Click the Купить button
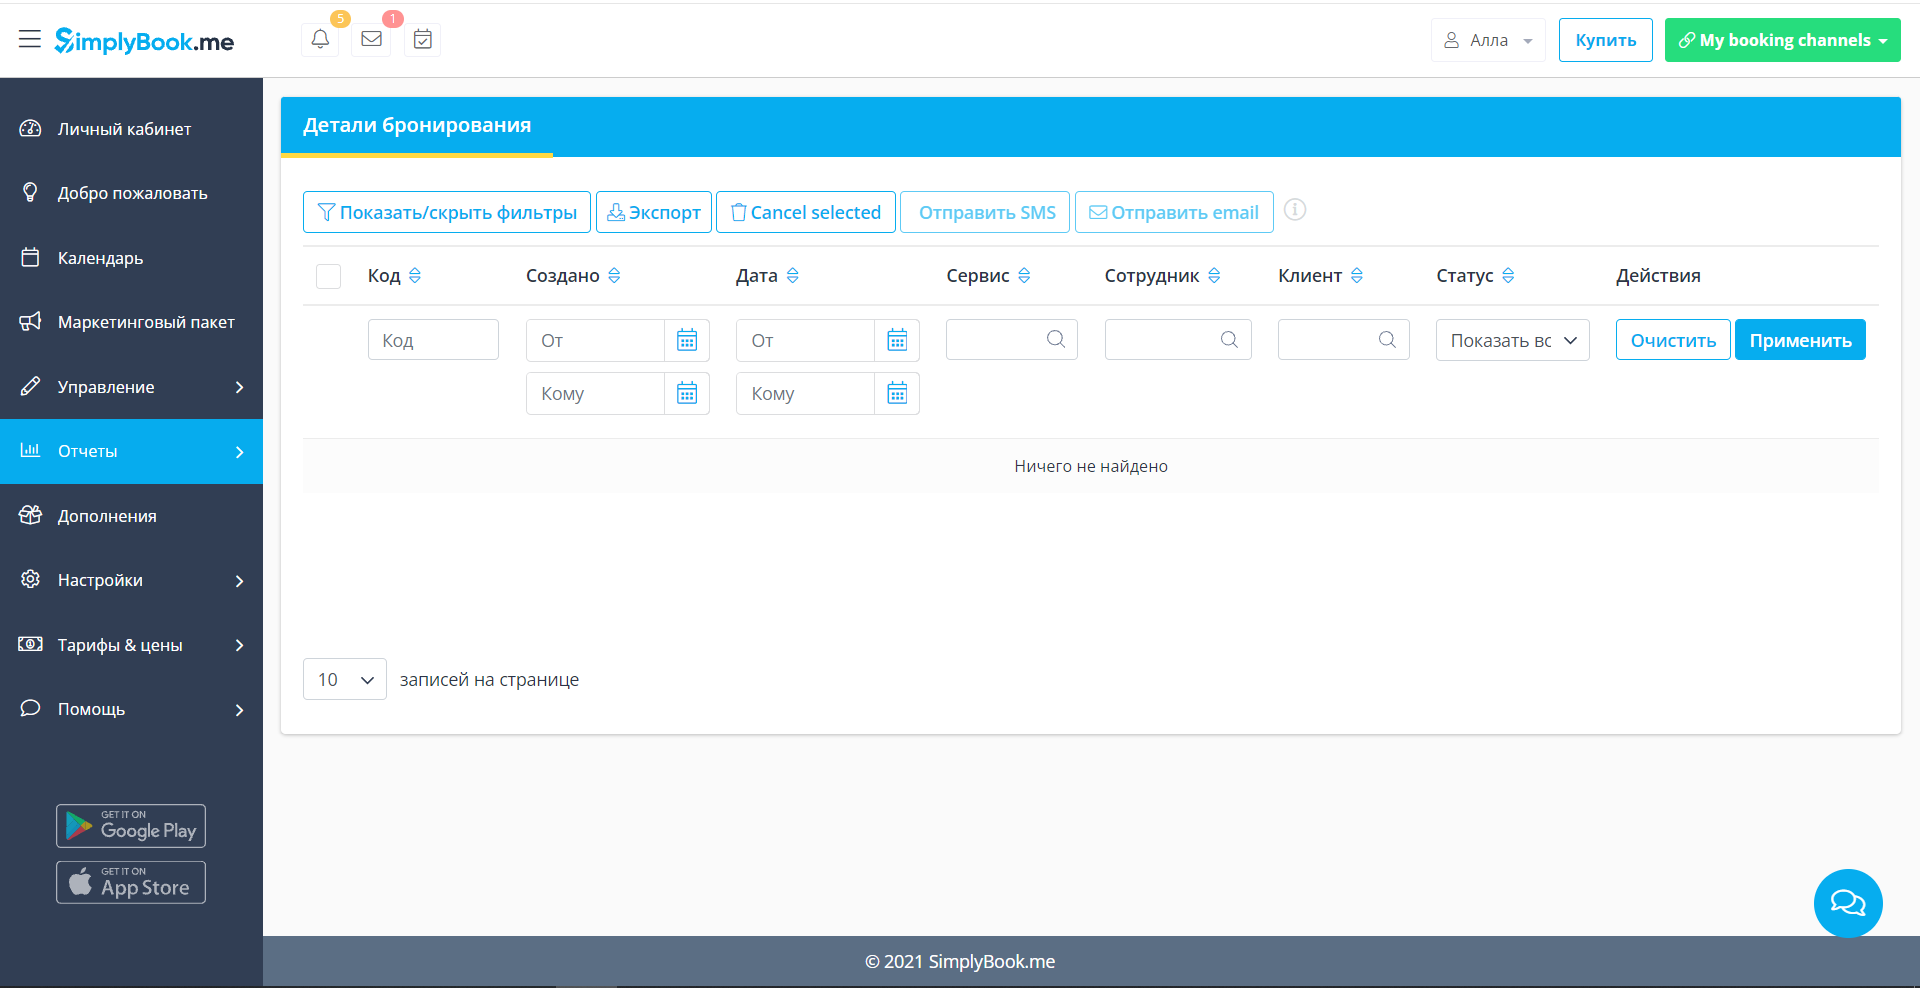Image resolution: width=1920 pixels, height=988 pixels. (1605, 40)
